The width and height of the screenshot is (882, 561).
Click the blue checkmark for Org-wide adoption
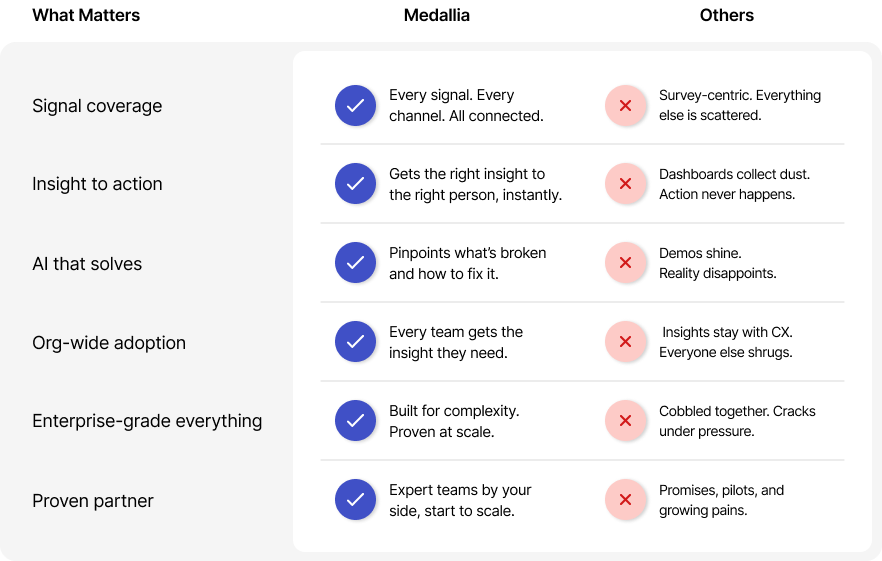tap(354, 342)
